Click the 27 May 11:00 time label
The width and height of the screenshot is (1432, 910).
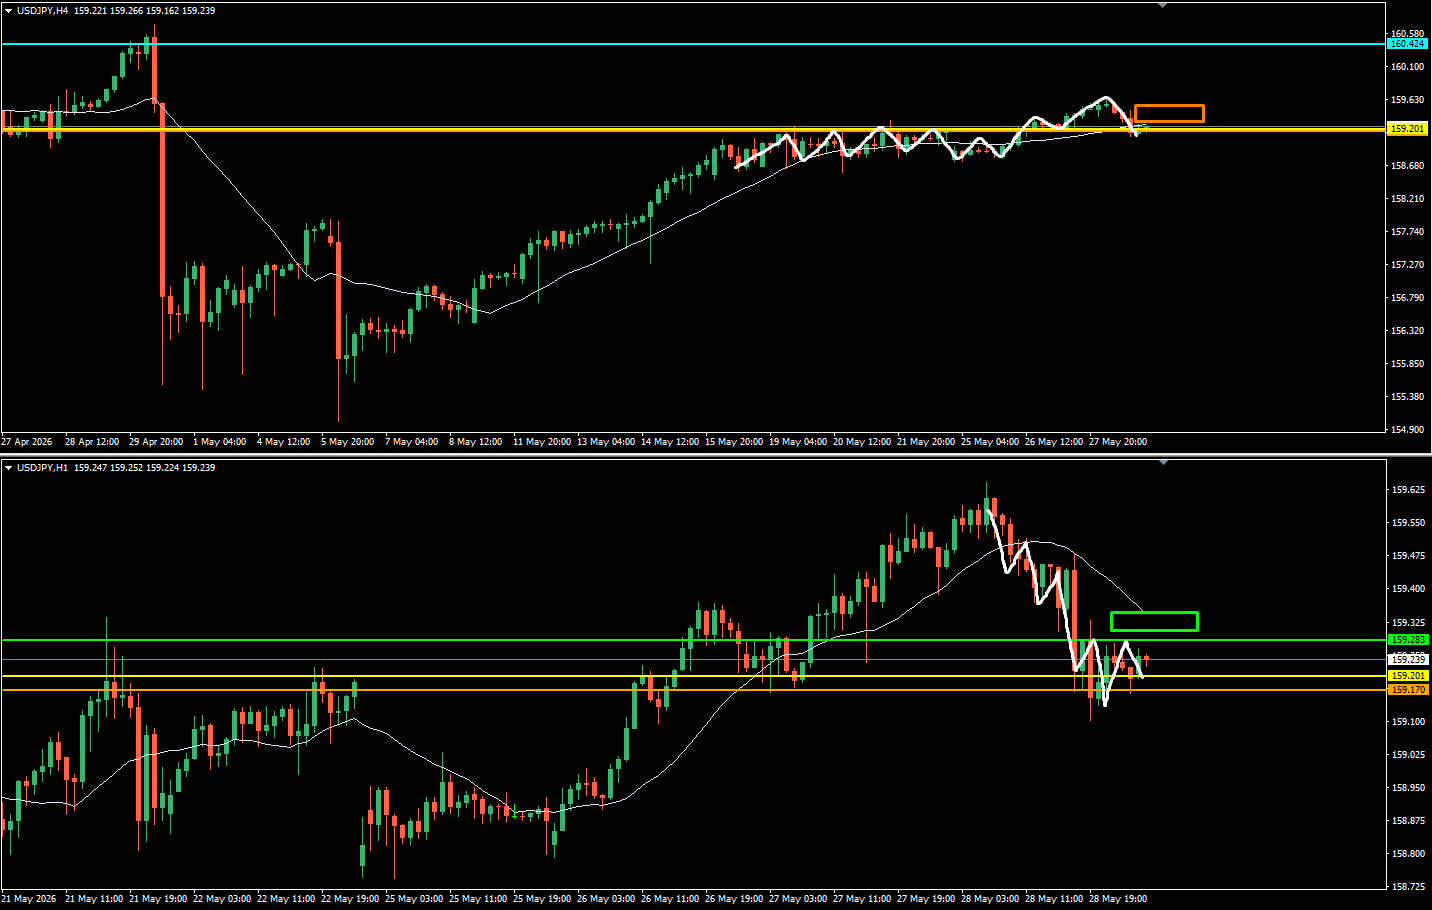862,899
